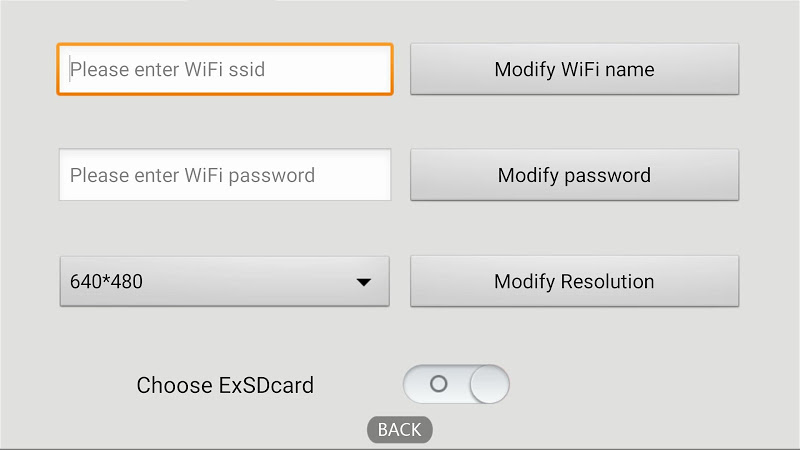Image resolution: width=800 pixels, height=450 pixels.
Task: Select the 'Please enter WiFi password' placeholder text
Action: tap(192, 176)
